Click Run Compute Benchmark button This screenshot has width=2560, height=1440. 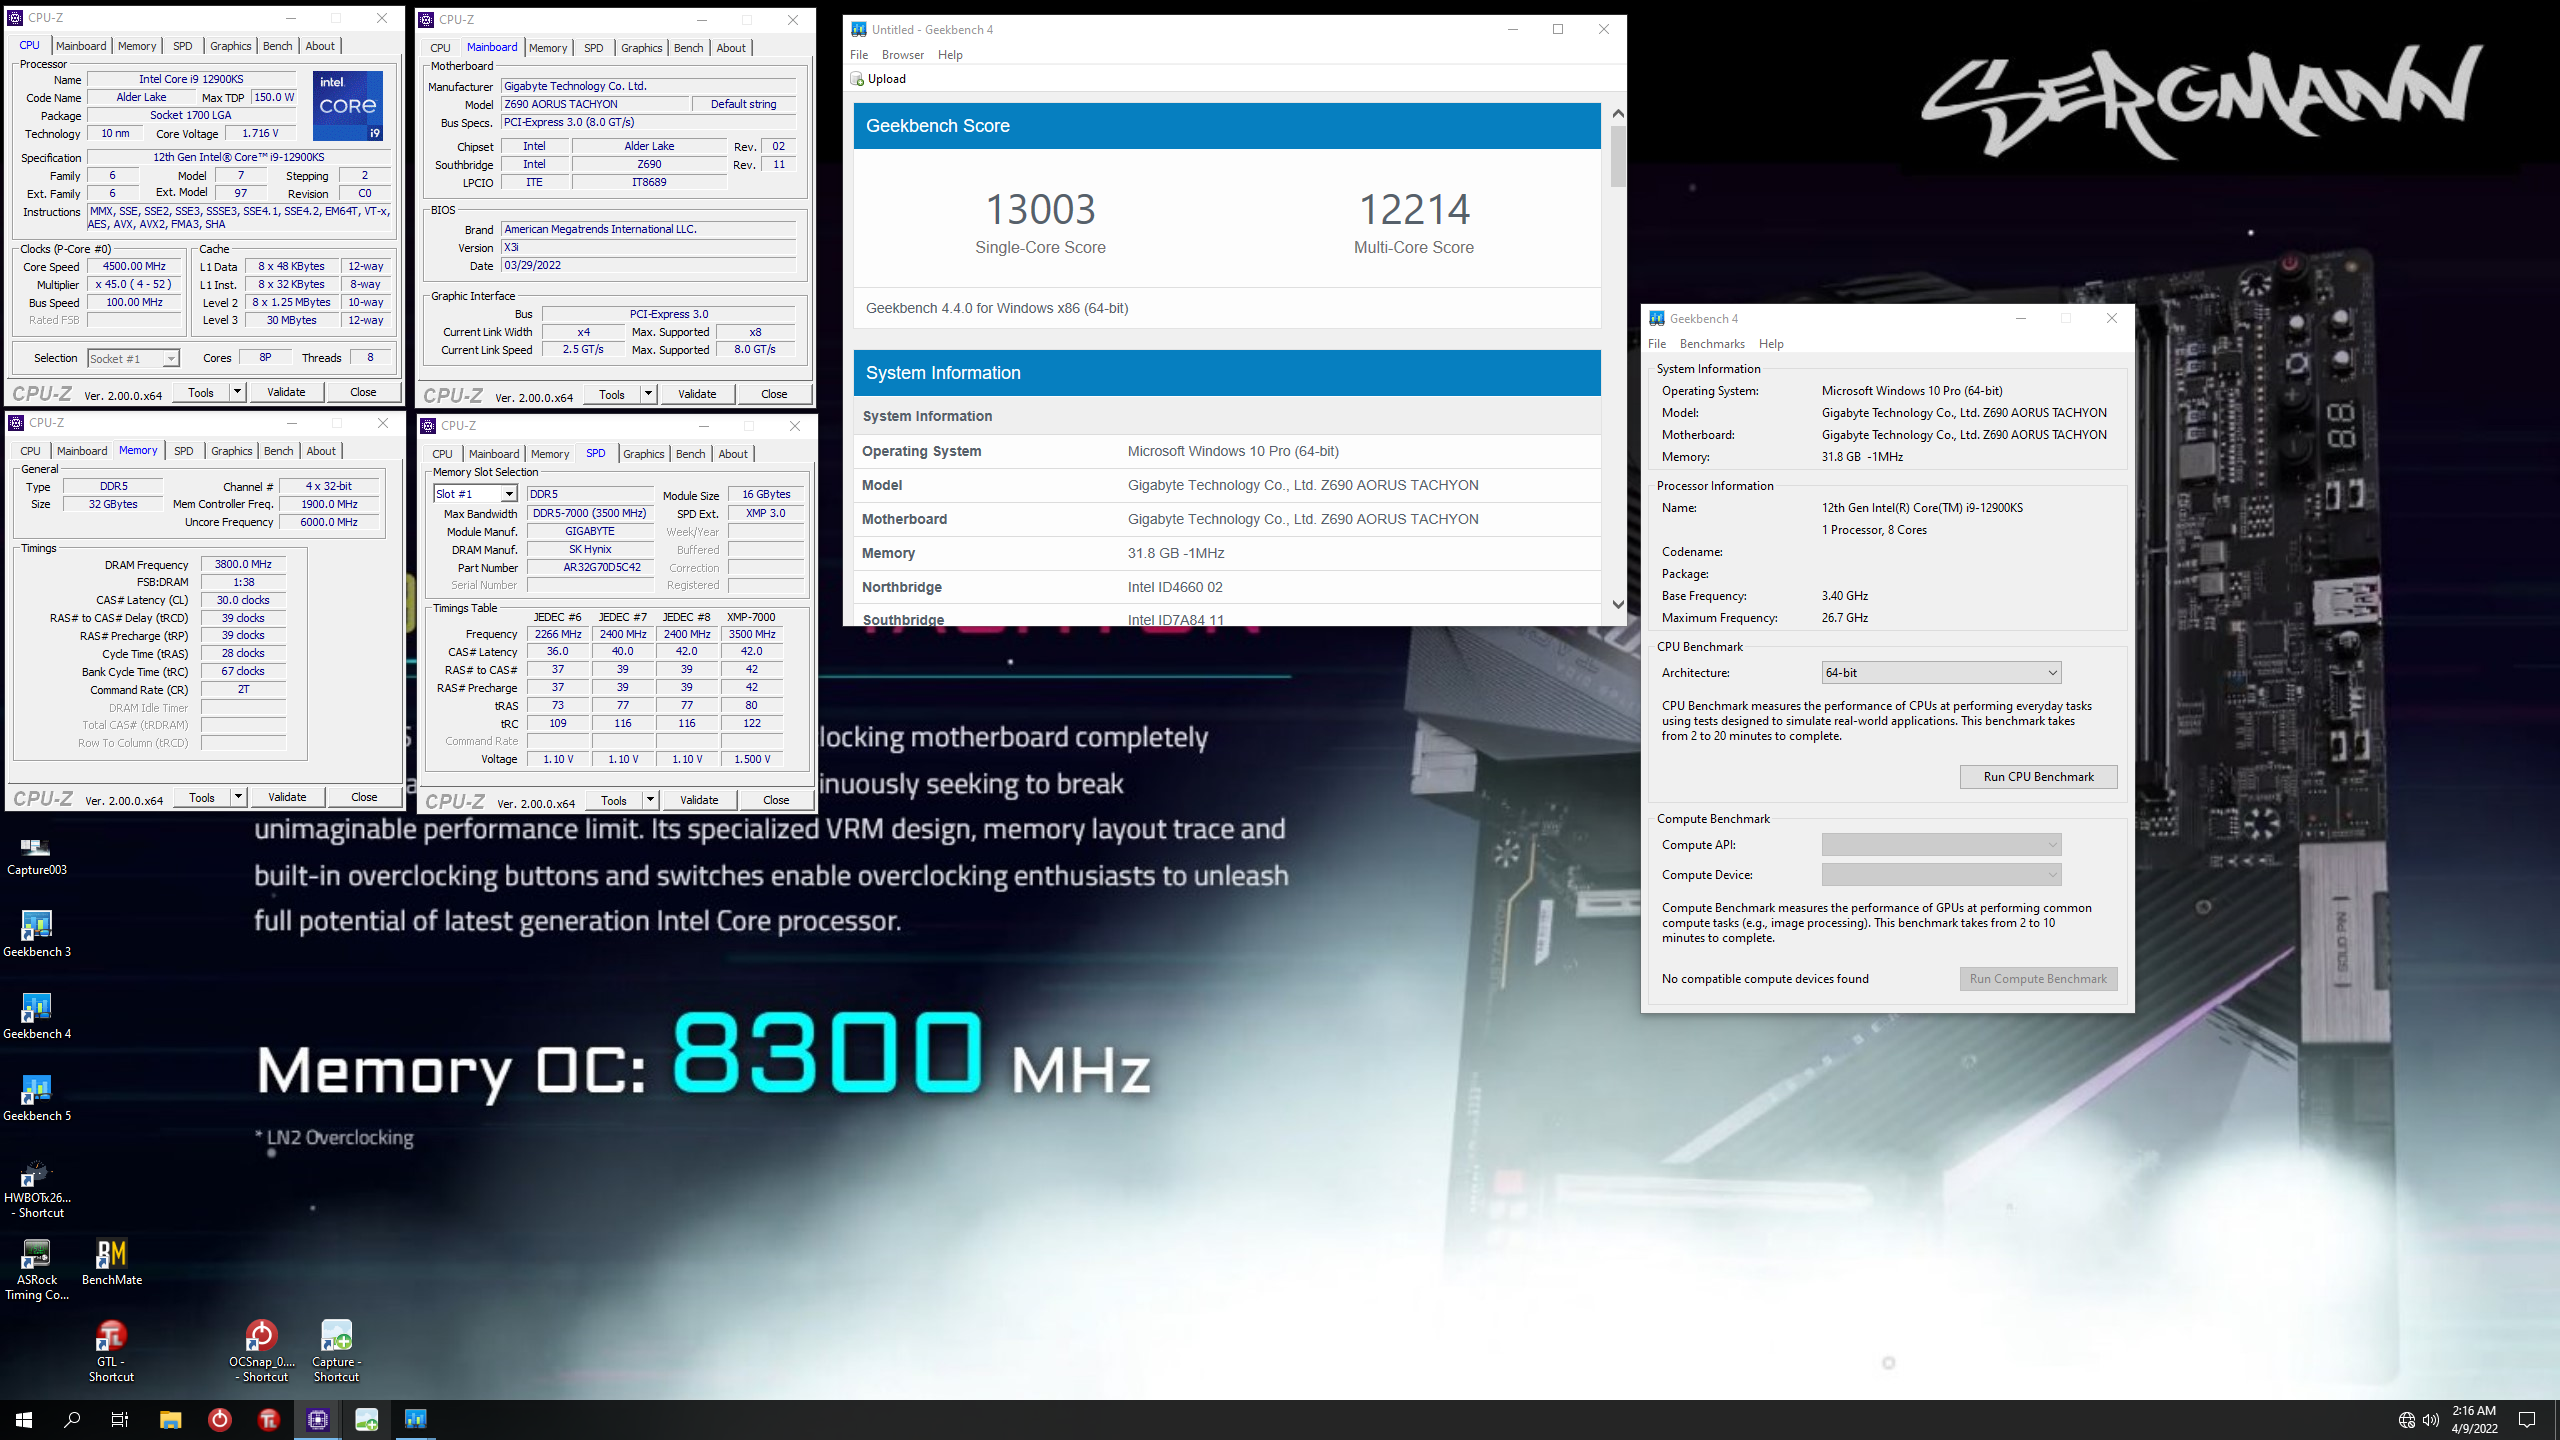point(2038,979)
